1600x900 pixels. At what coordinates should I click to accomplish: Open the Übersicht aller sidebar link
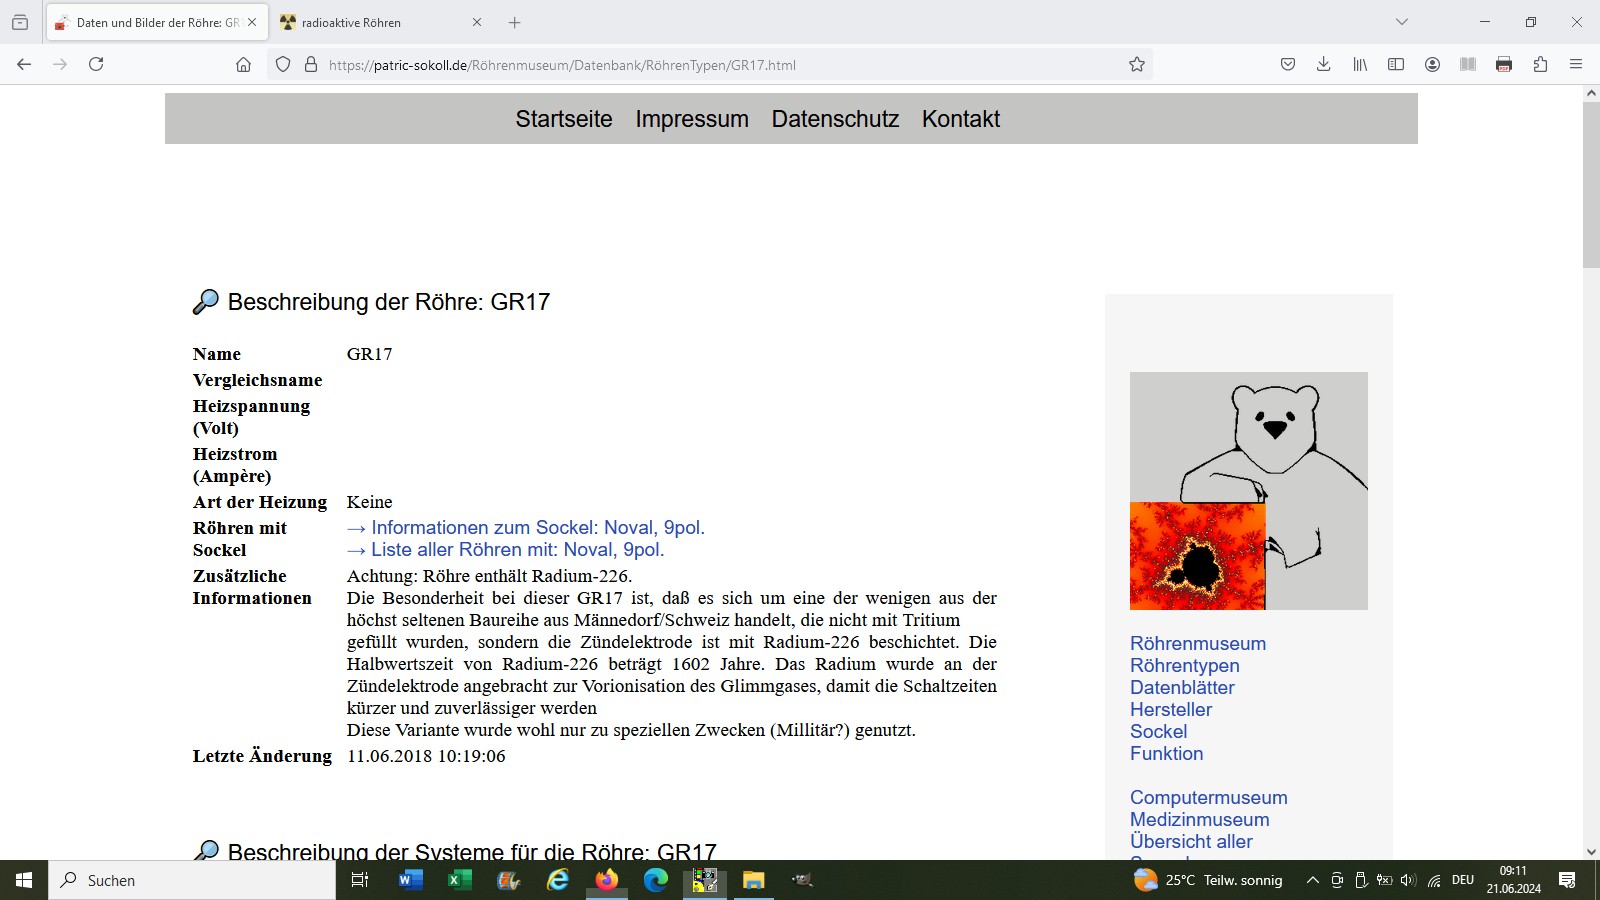pos(1191,842)
